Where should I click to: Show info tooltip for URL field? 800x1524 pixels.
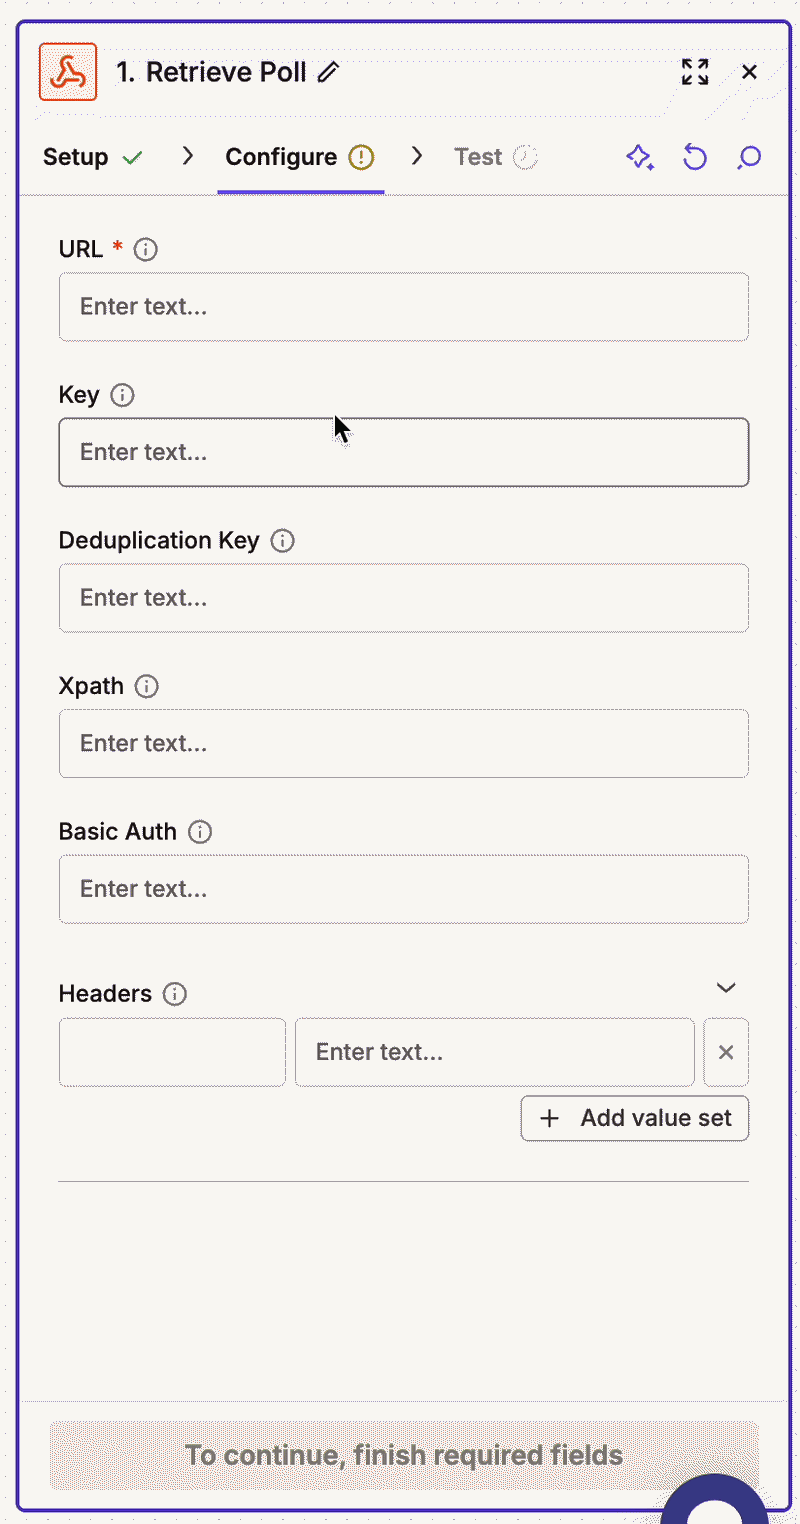point(146,249)
